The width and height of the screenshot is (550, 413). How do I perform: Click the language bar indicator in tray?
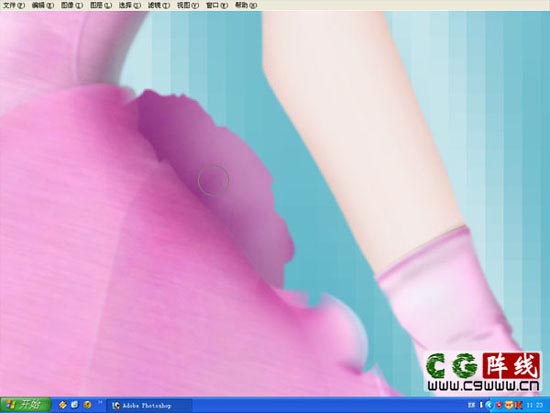[x=471, y=405]
